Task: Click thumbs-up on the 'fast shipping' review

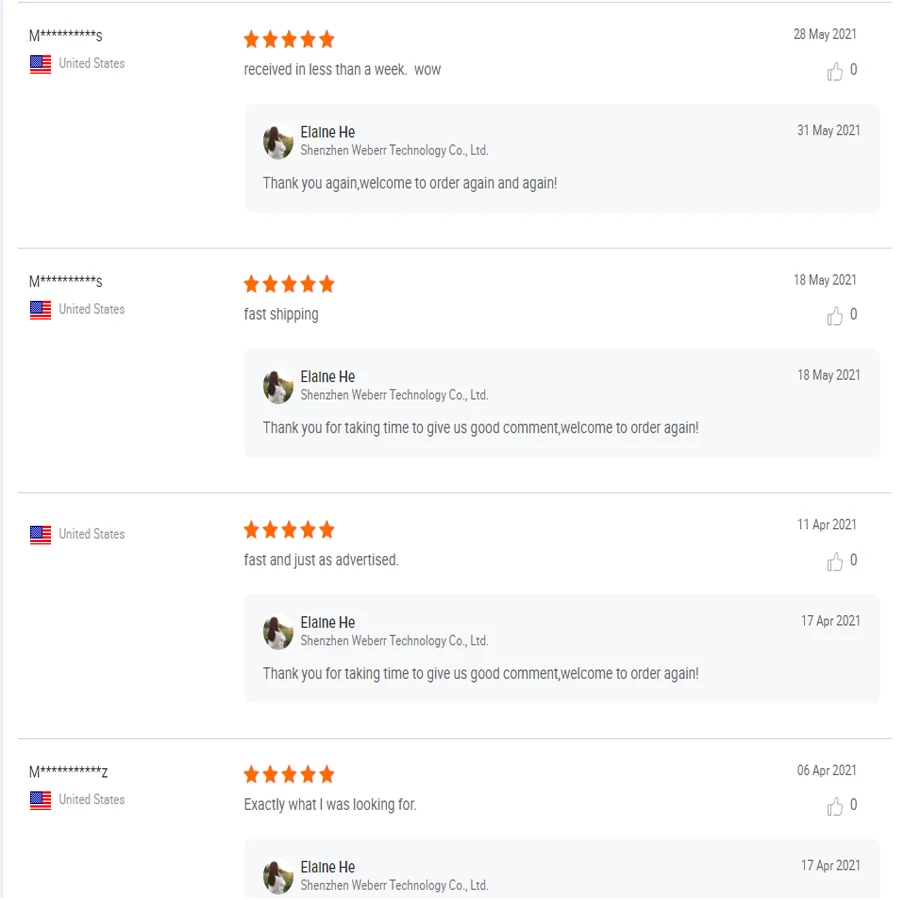Action: pyautogui.click(x=835, y=316)
